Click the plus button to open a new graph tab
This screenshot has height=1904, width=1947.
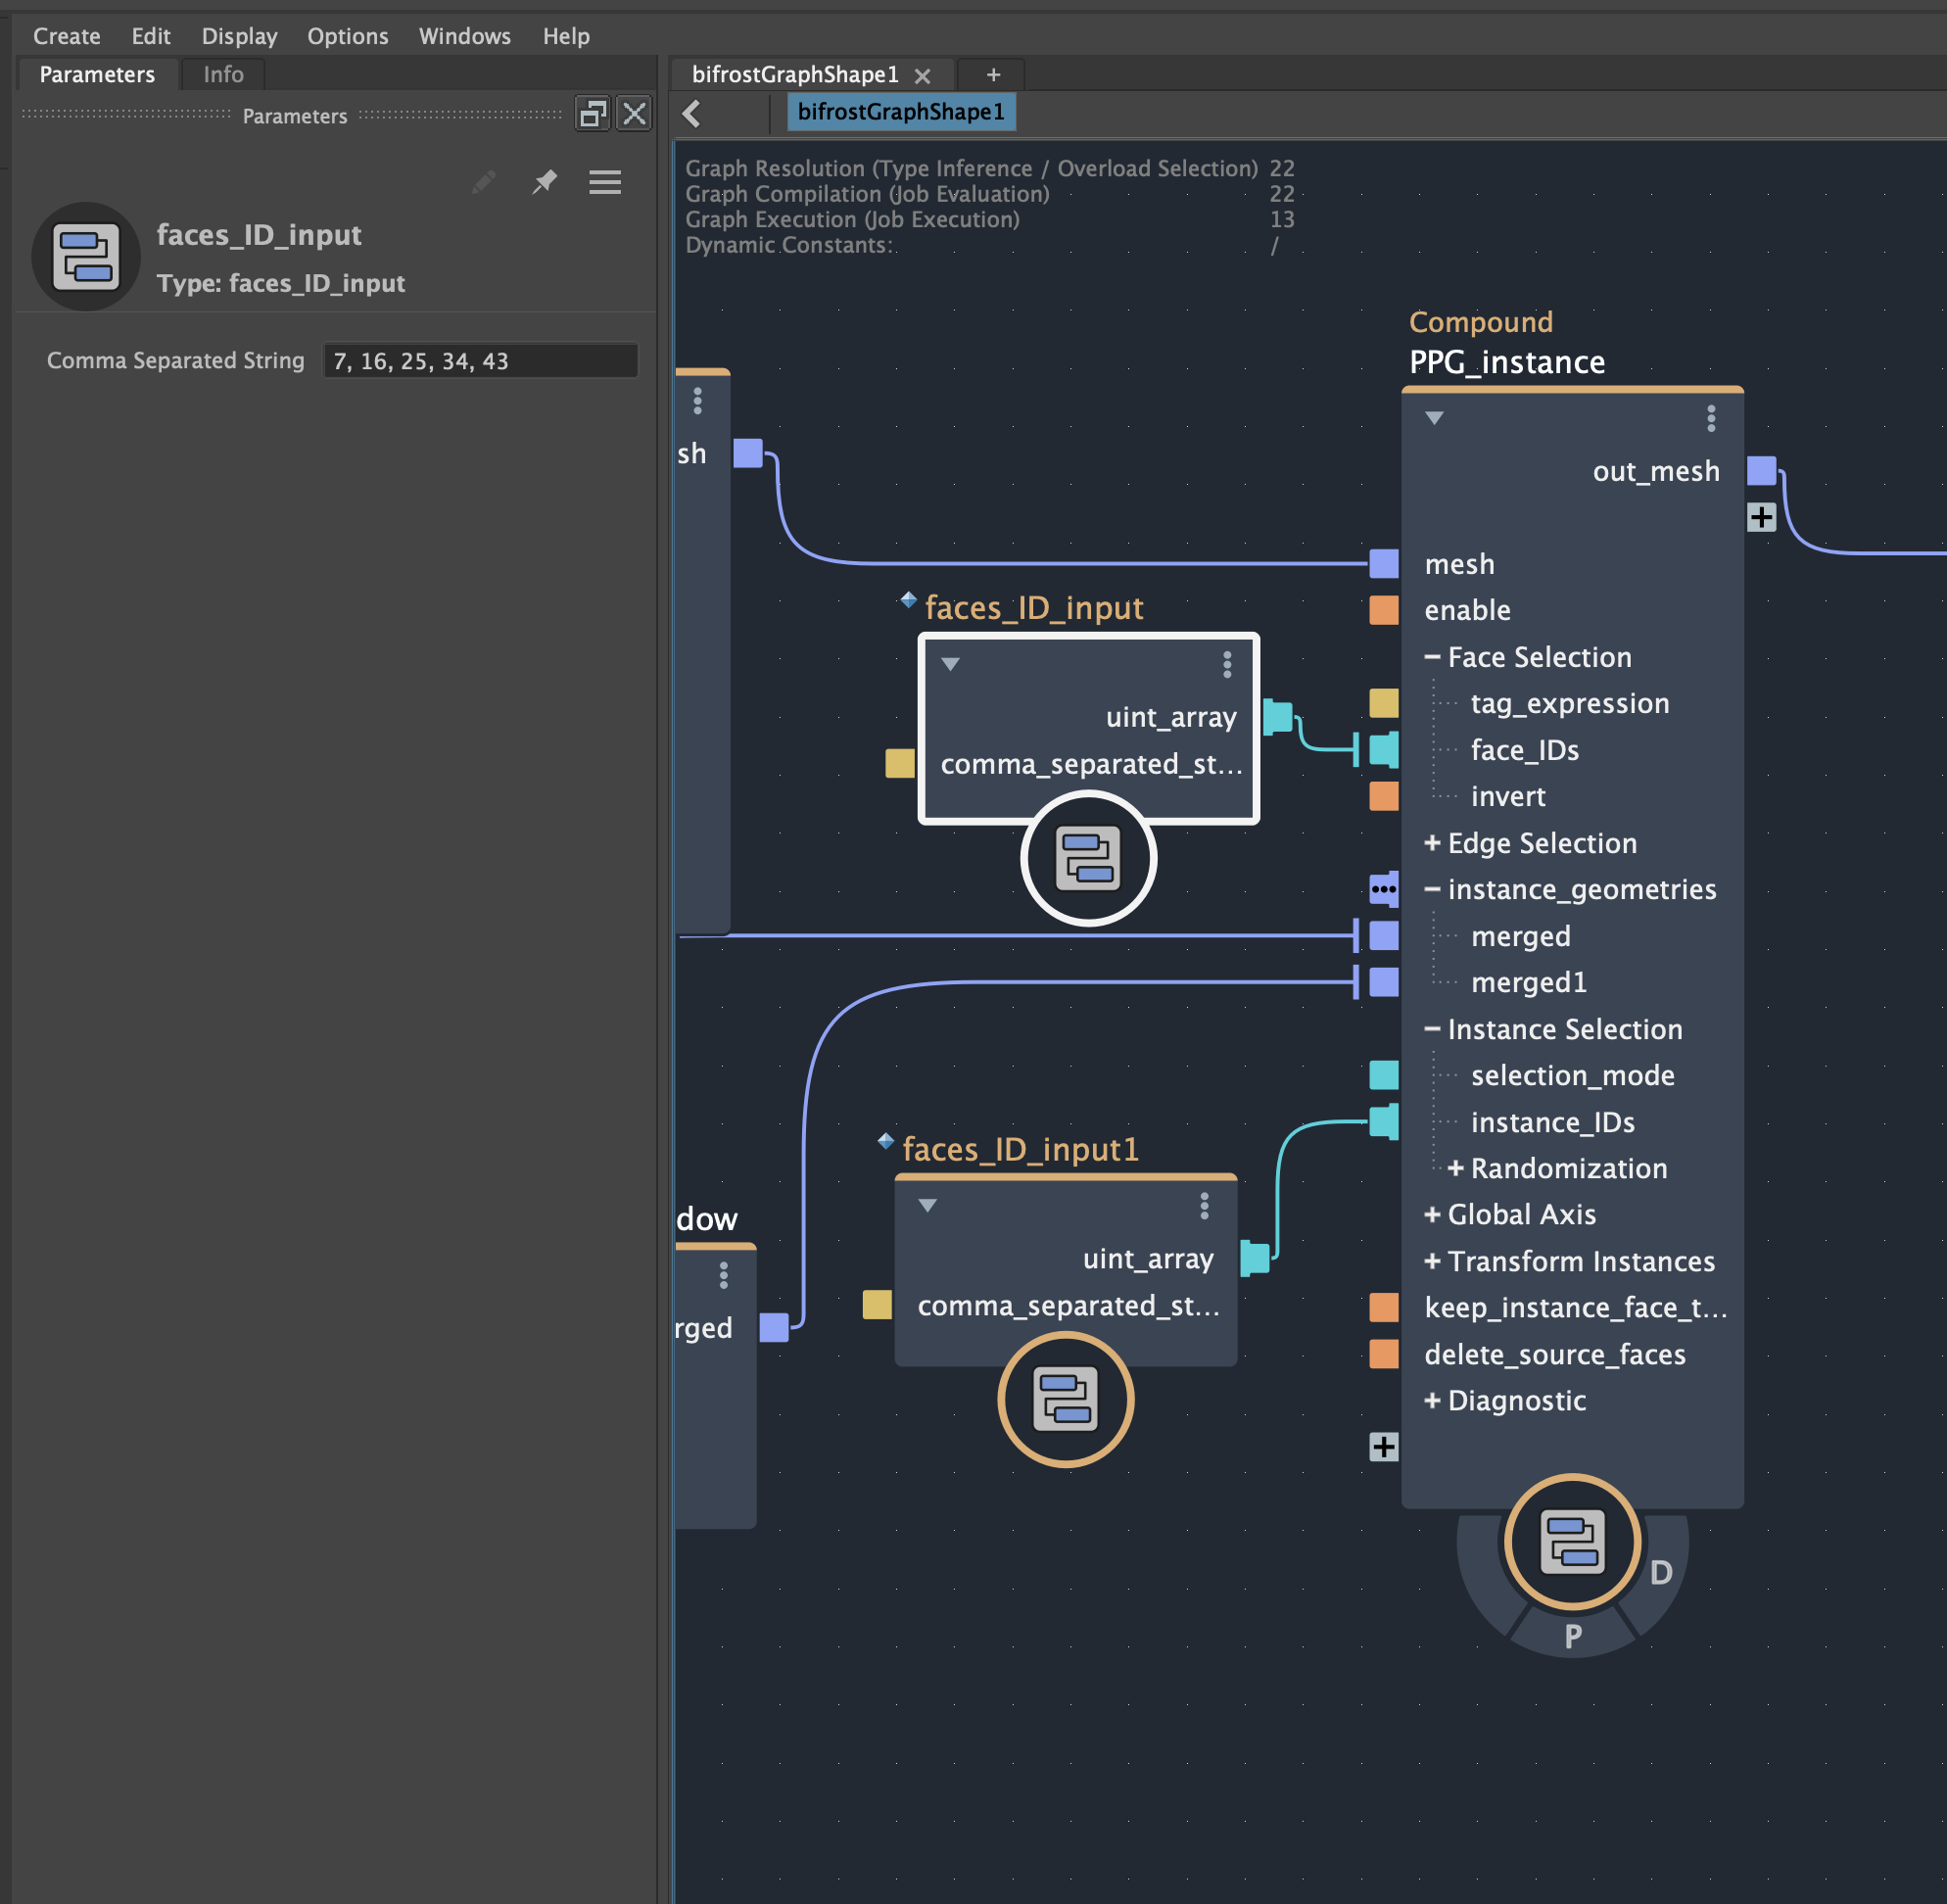coord(992,74)
